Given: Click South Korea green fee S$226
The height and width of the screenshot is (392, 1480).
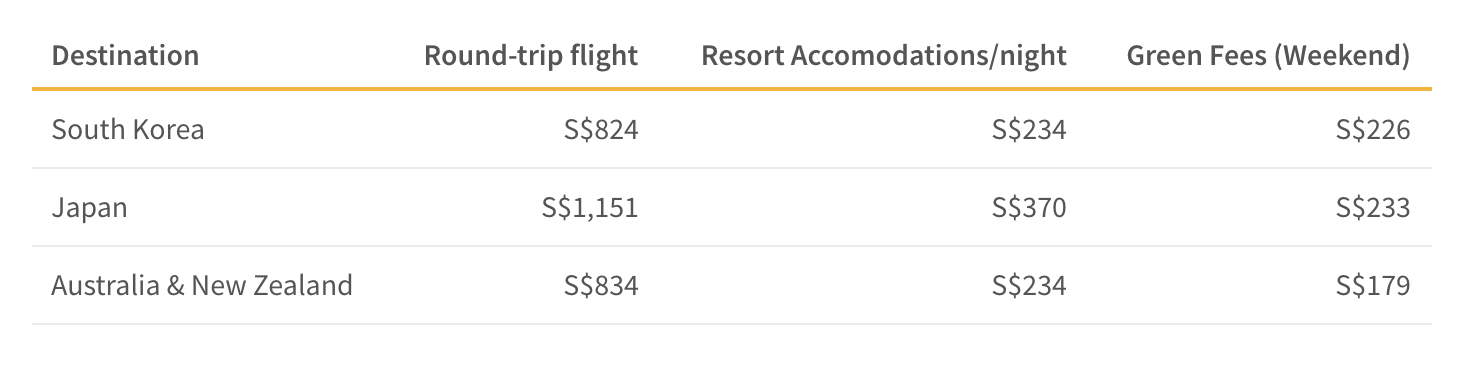Looking at the screenshot, I should click(x=1373, y=129).
